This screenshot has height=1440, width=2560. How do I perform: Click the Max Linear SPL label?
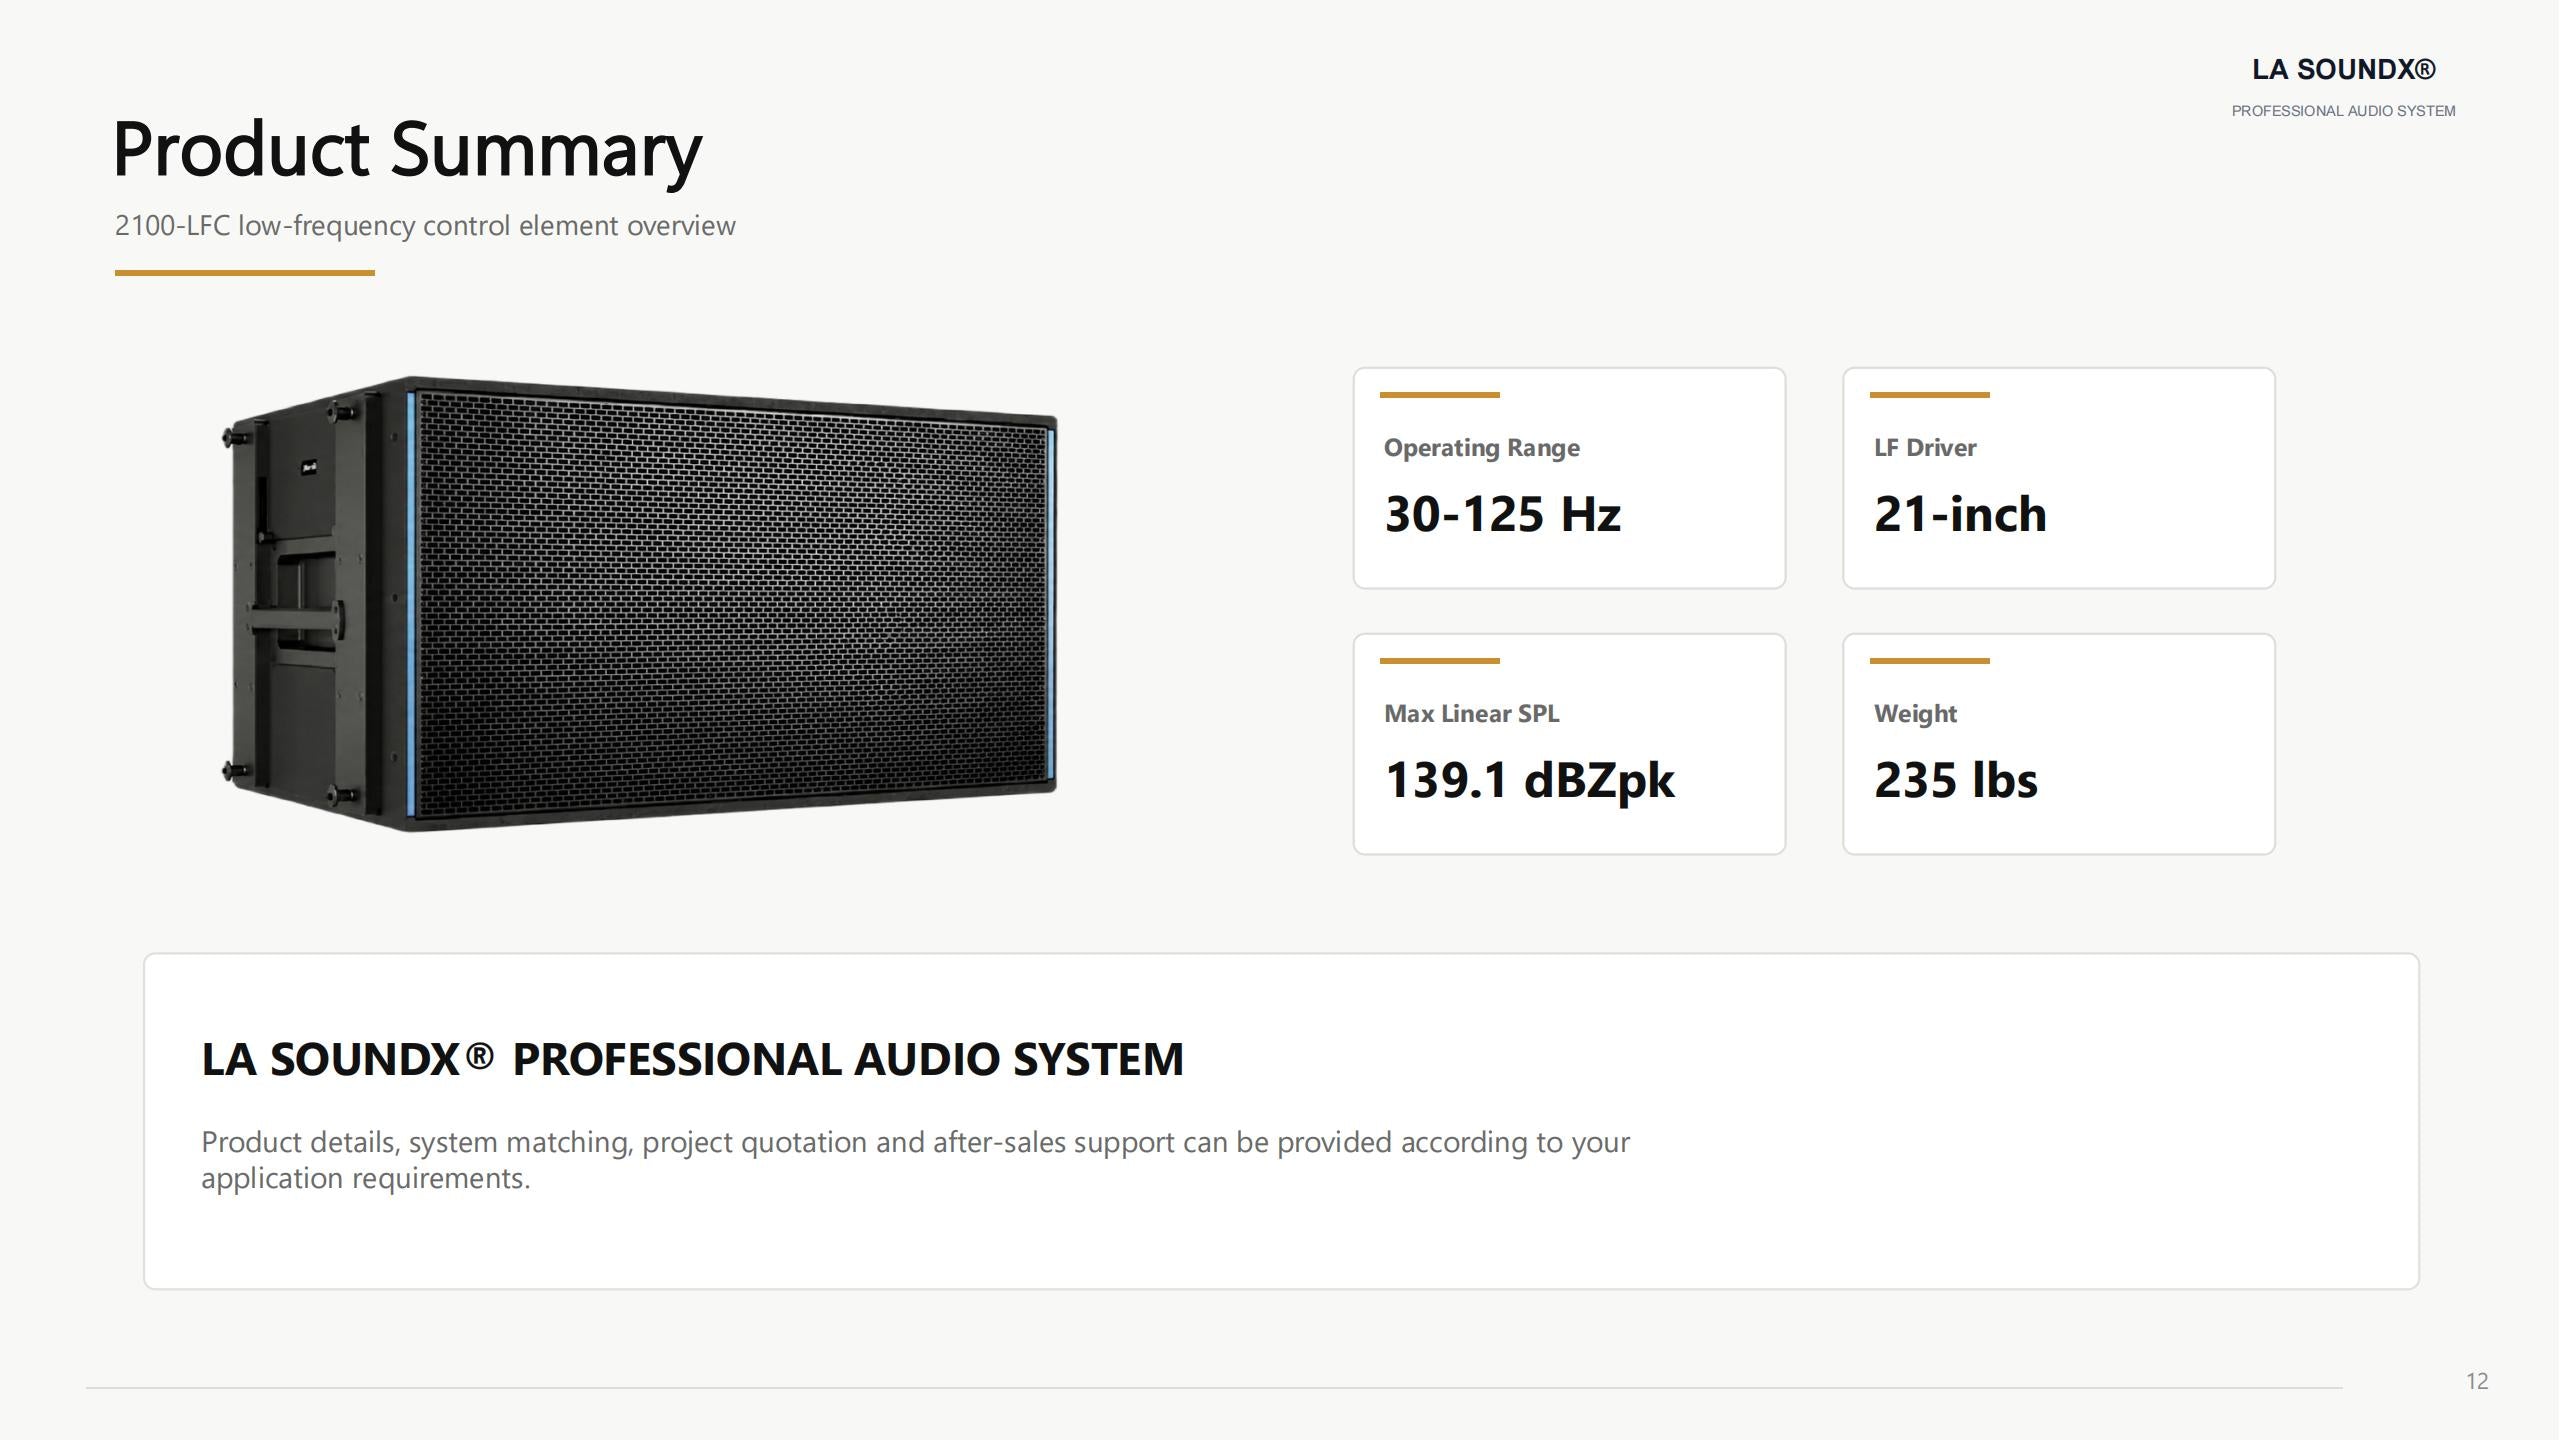(1471, 714)
